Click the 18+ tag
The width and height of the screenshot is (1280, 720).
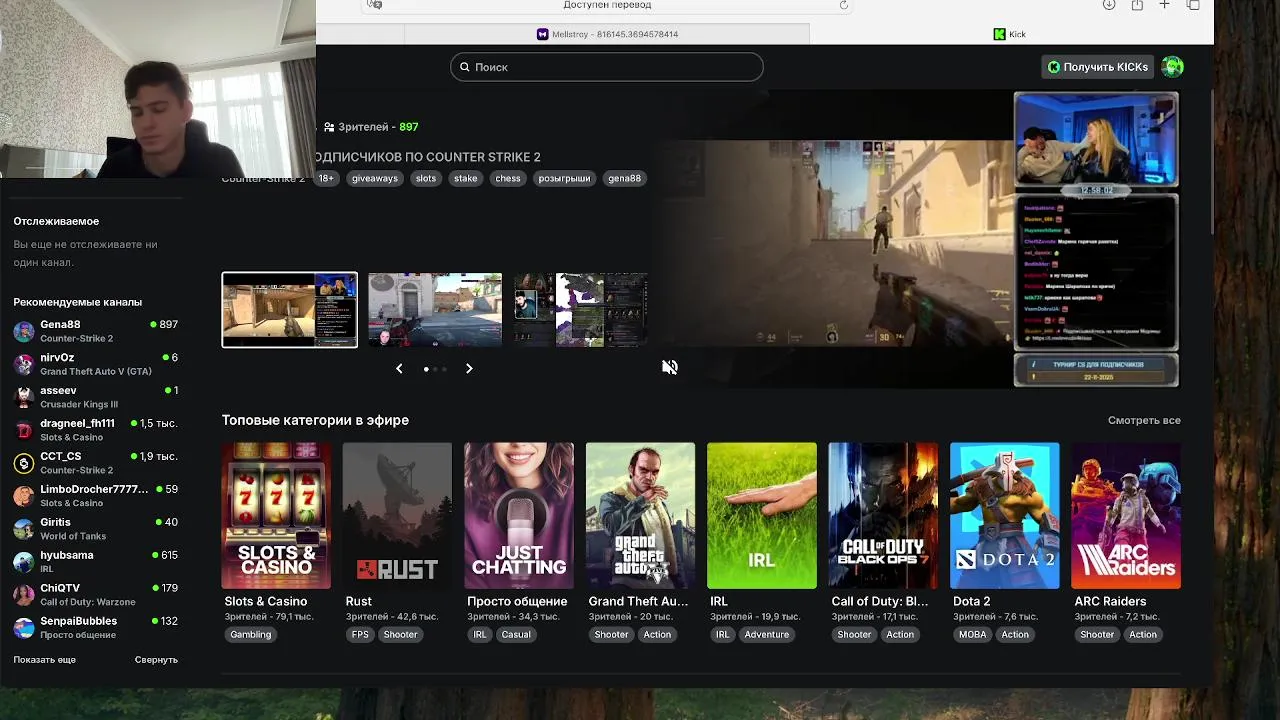326,178
